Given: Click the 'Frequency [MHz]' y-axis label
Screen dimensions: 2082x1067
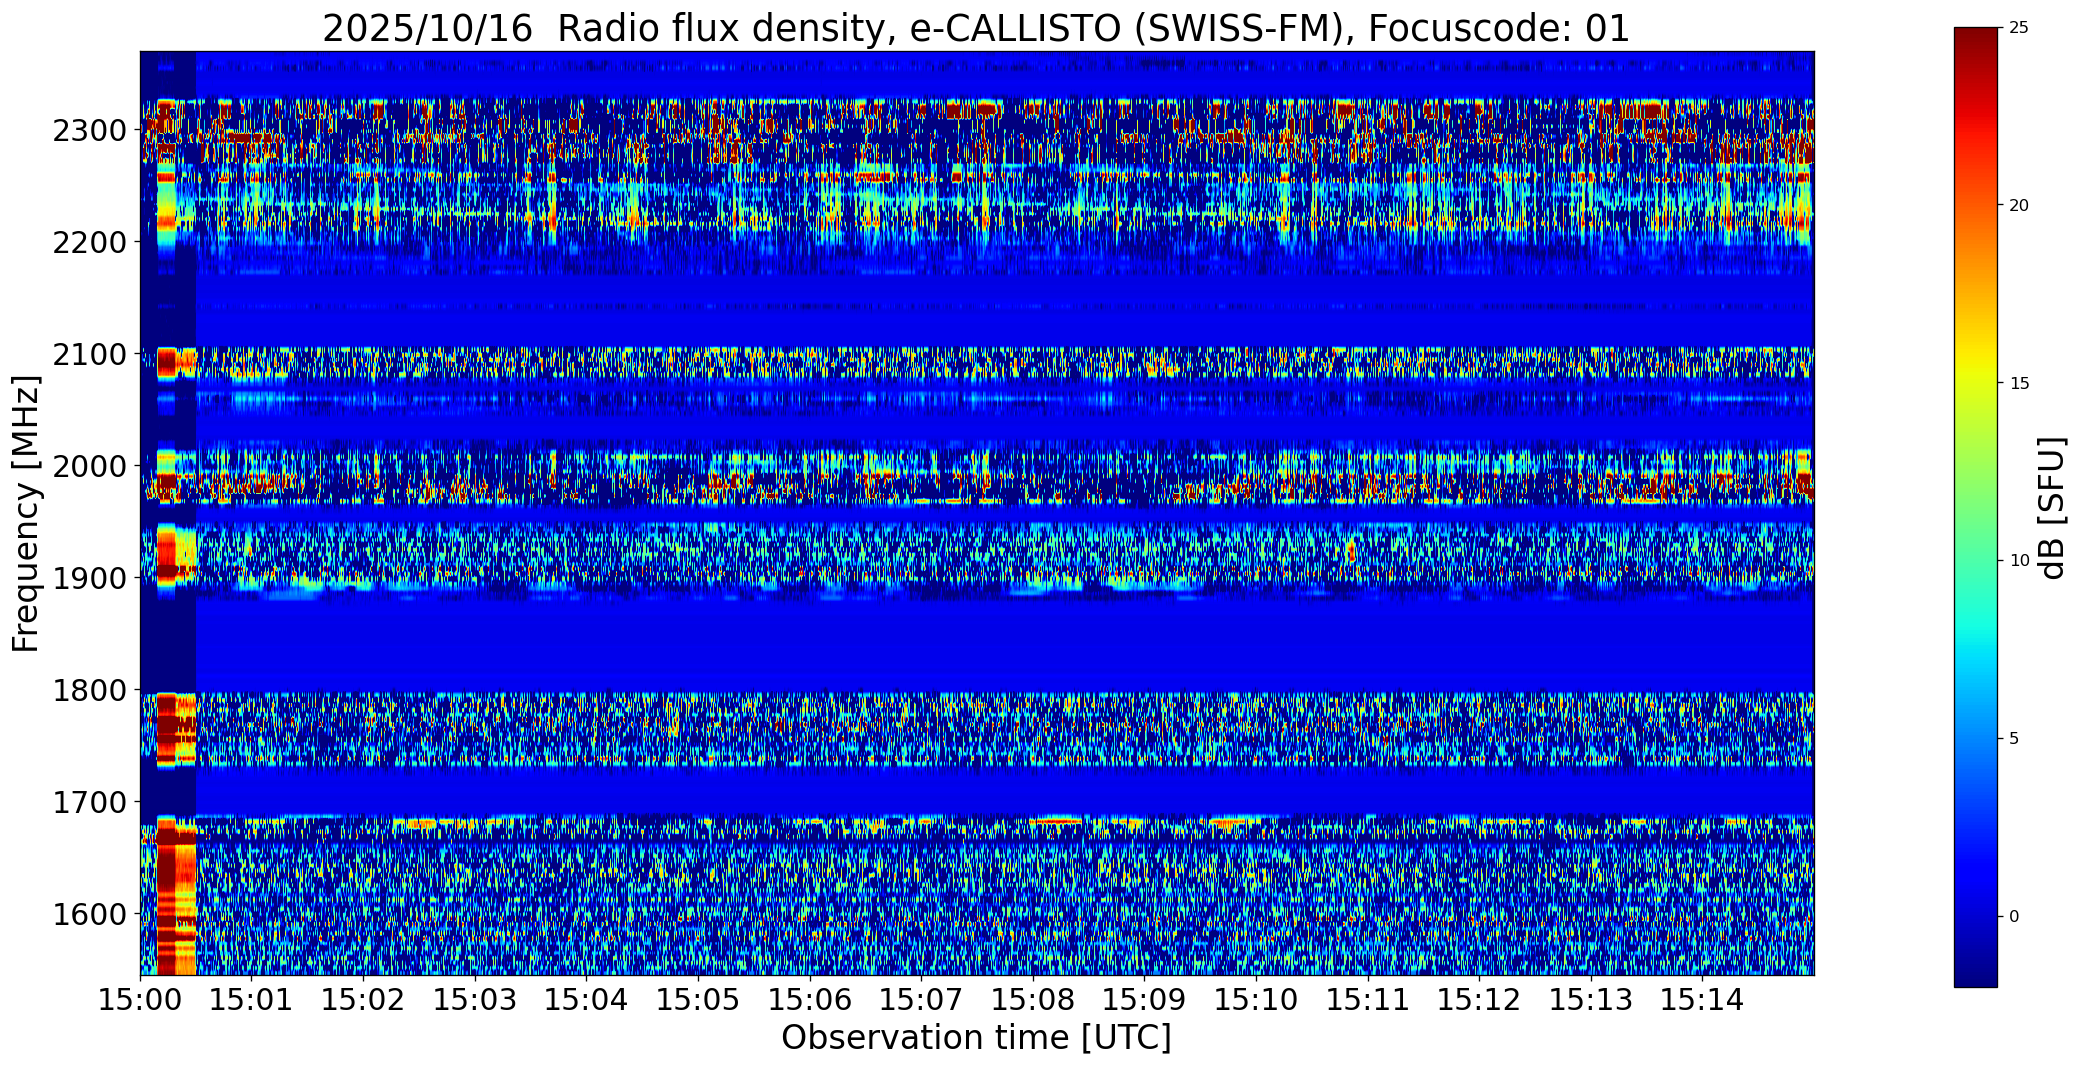Looking at the screenshot, I should click(x=26, y=513).
